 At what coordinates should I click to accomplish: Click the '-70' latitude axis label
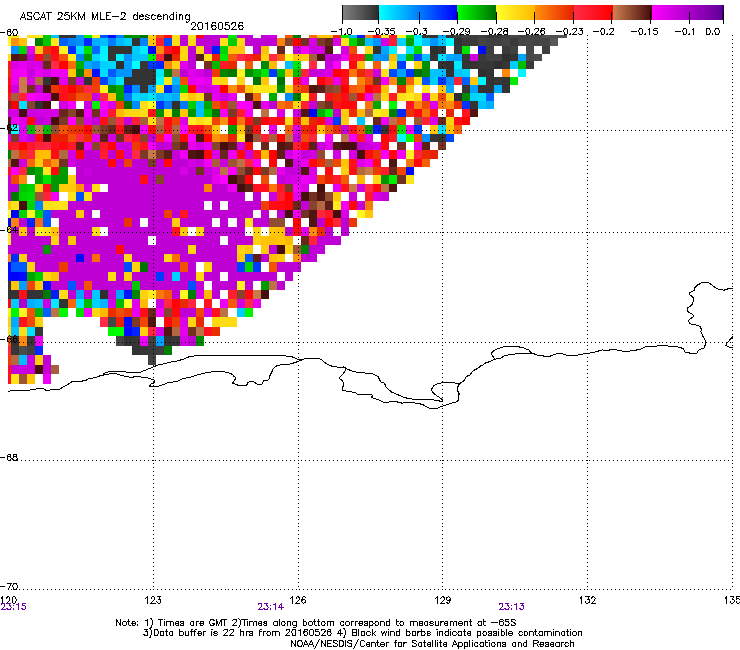click(9, 586)
